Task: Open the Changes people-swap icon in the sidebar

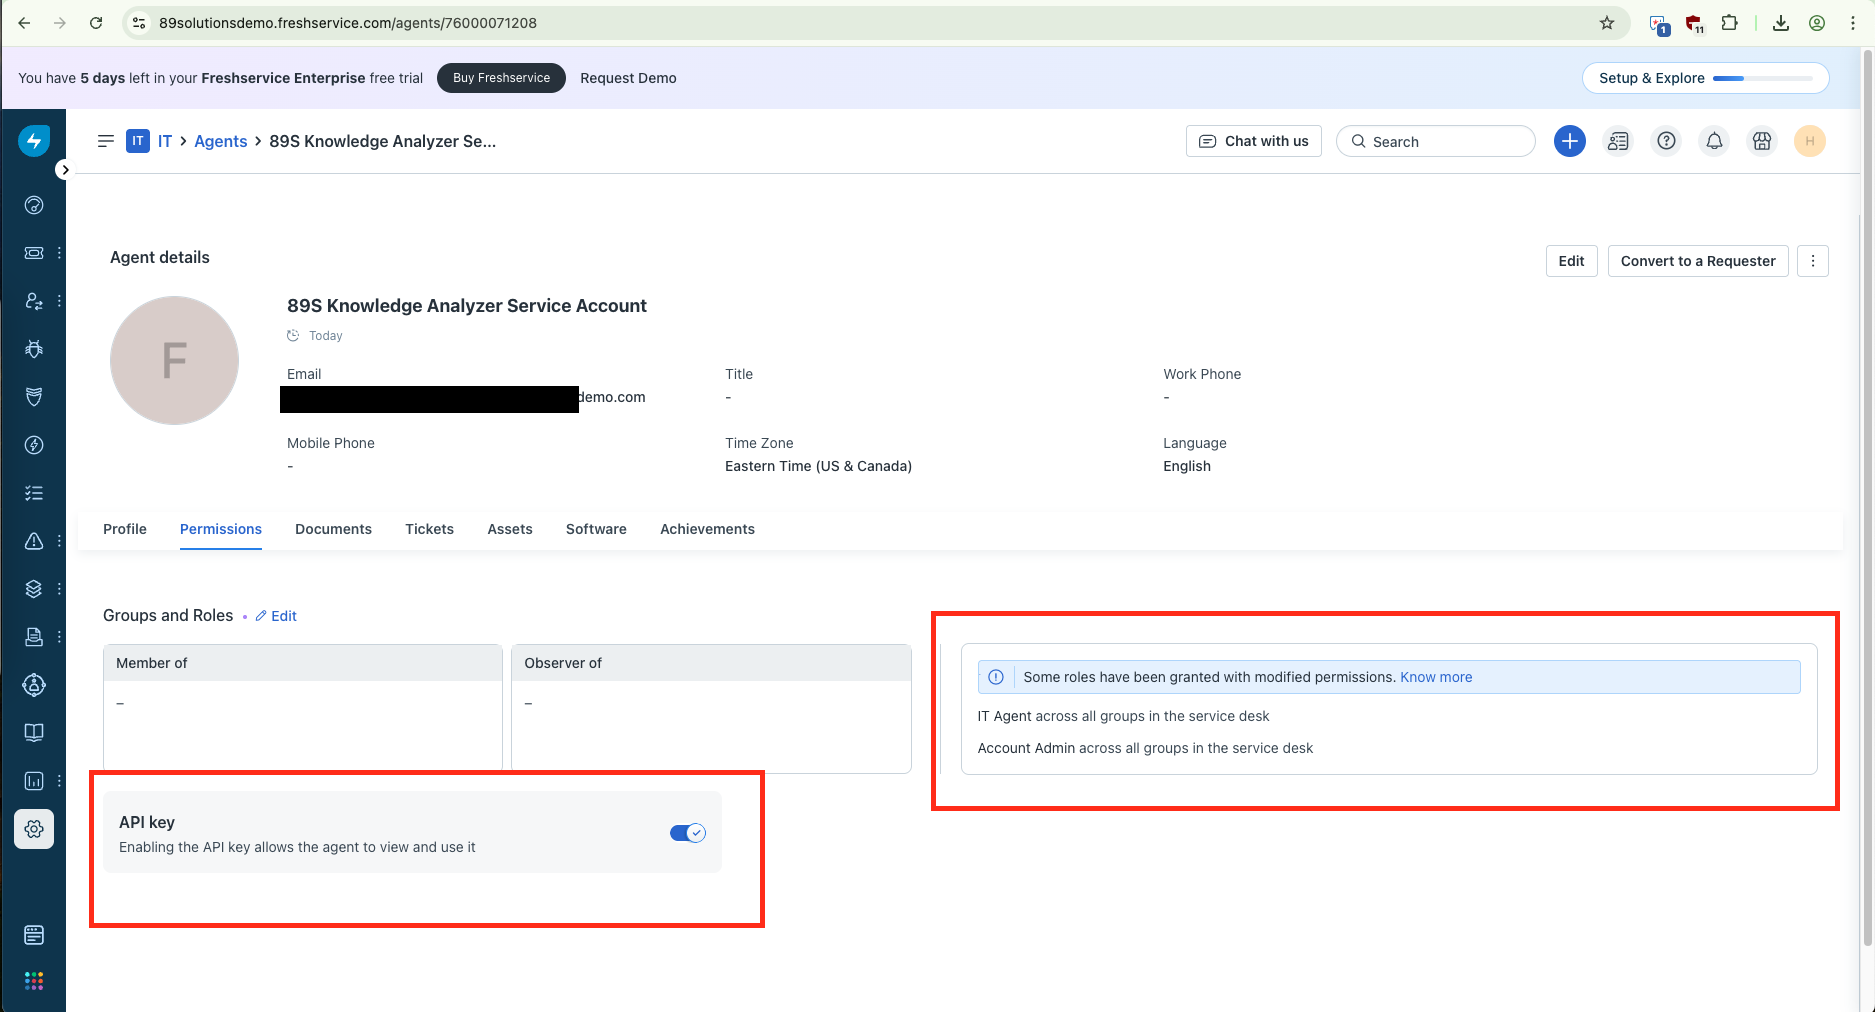Action: [x=34, y=301]
